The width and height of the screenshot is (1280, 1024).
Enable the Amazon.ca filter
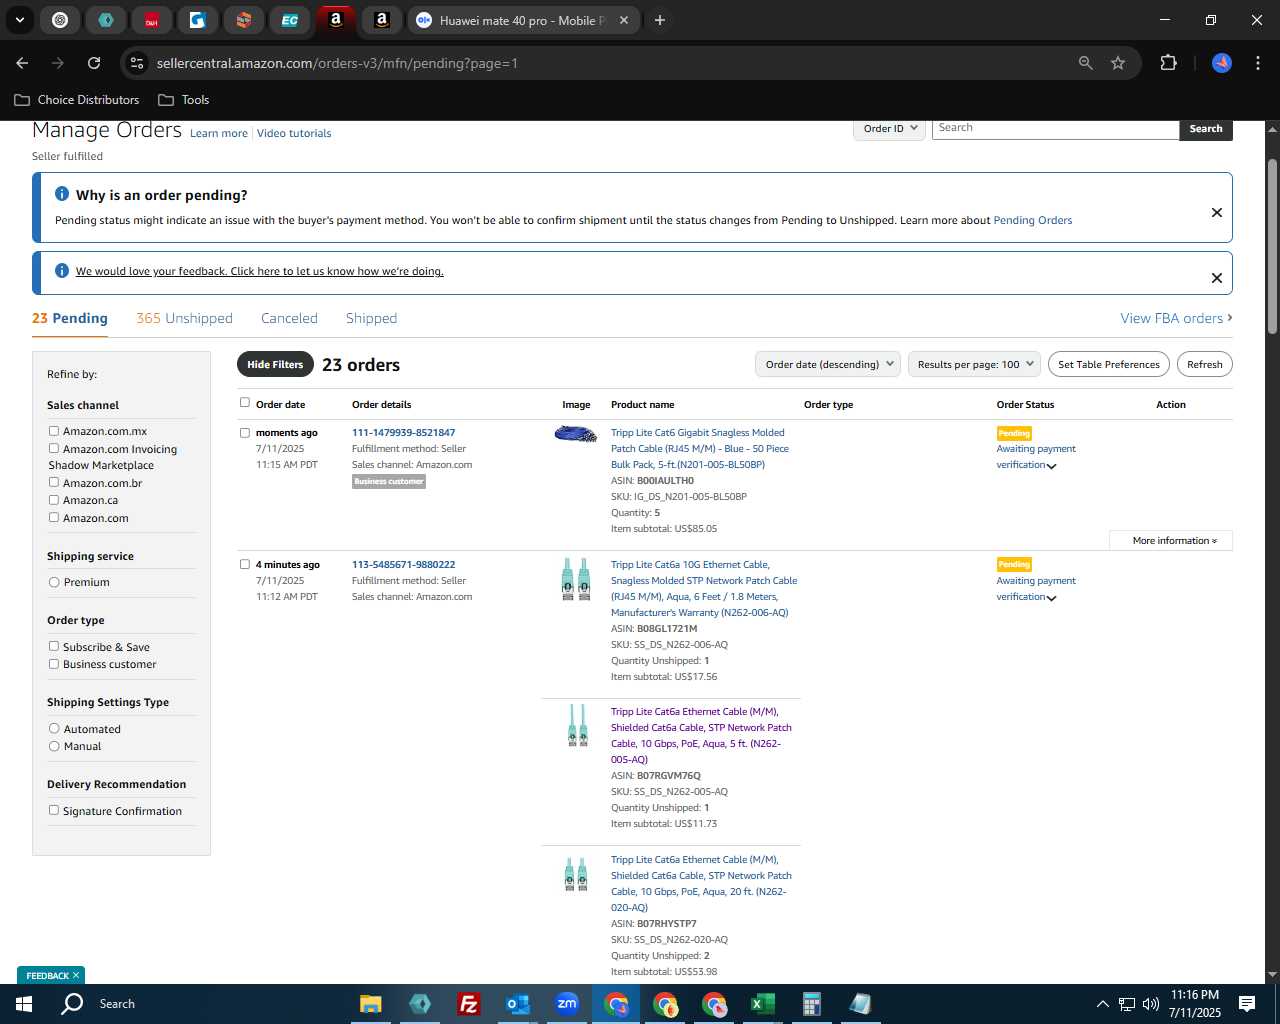(54, 500)
